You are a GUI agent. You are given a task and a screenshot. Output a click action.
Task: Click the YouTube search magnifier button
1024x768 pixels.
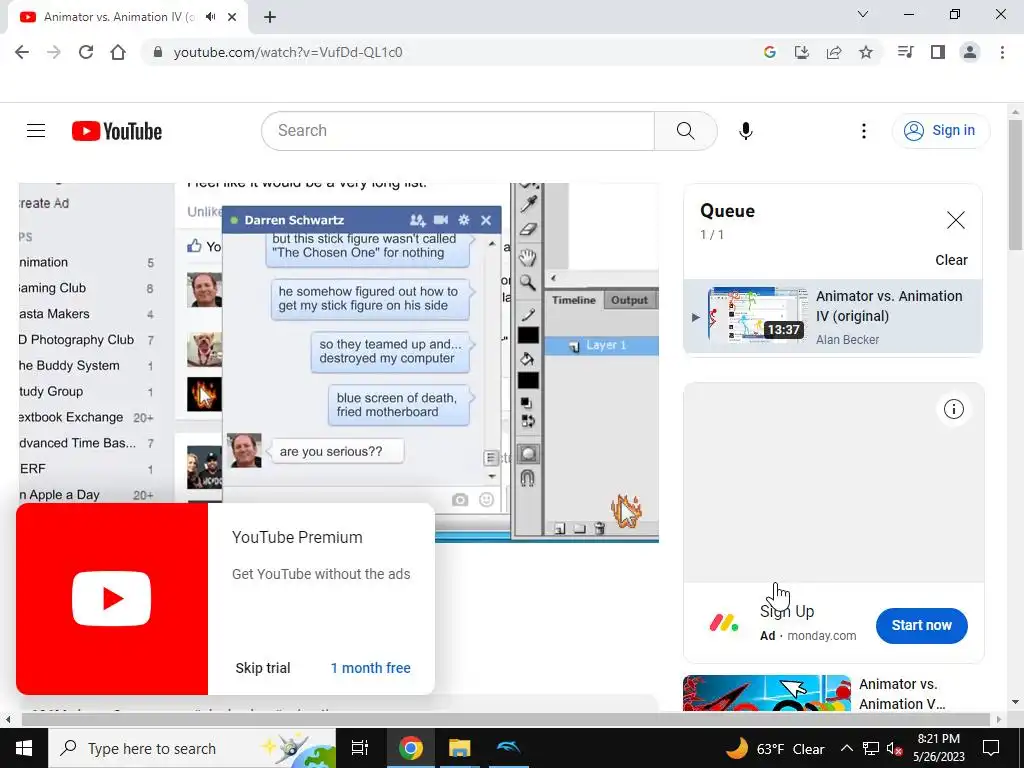[x=686, y=131]
